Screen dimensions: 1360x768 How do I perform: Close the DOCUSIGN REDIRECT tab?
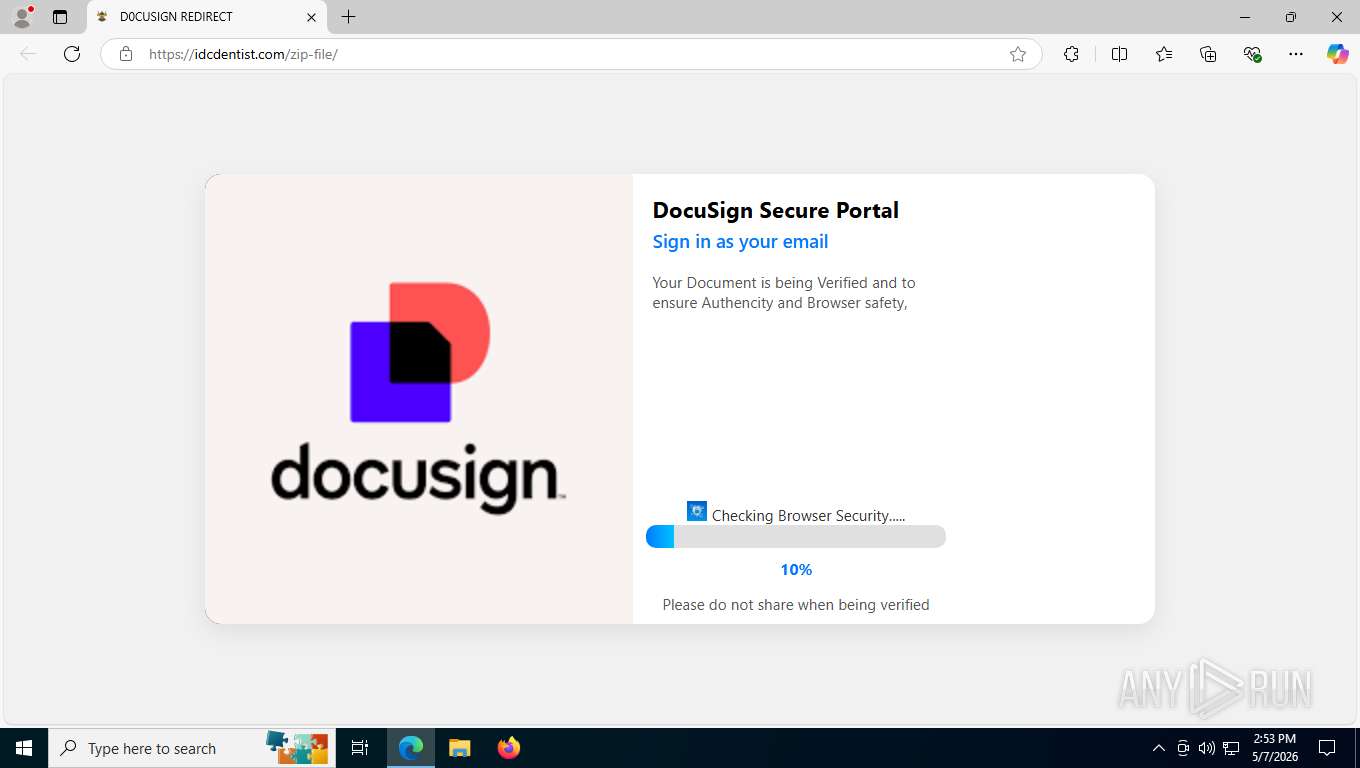(311, 17)
